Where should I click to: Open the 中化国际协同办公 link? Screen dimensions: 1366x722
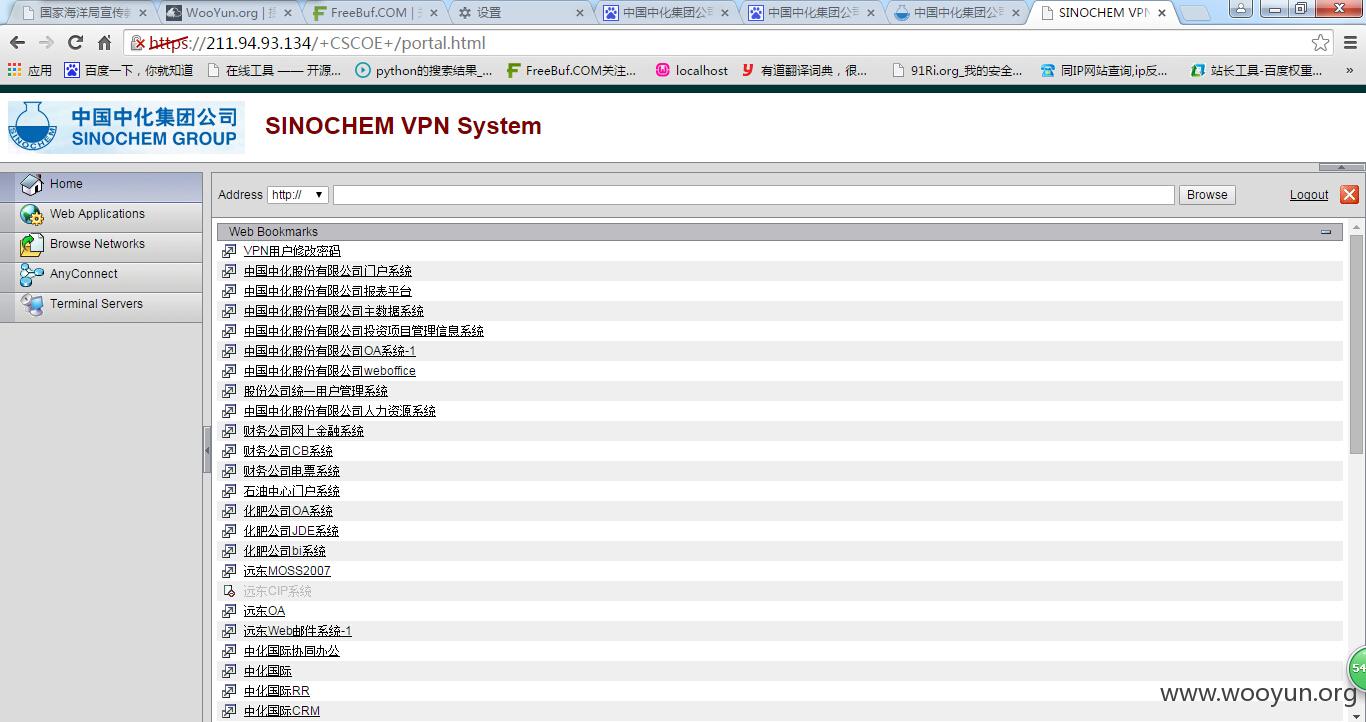(292, 651)
